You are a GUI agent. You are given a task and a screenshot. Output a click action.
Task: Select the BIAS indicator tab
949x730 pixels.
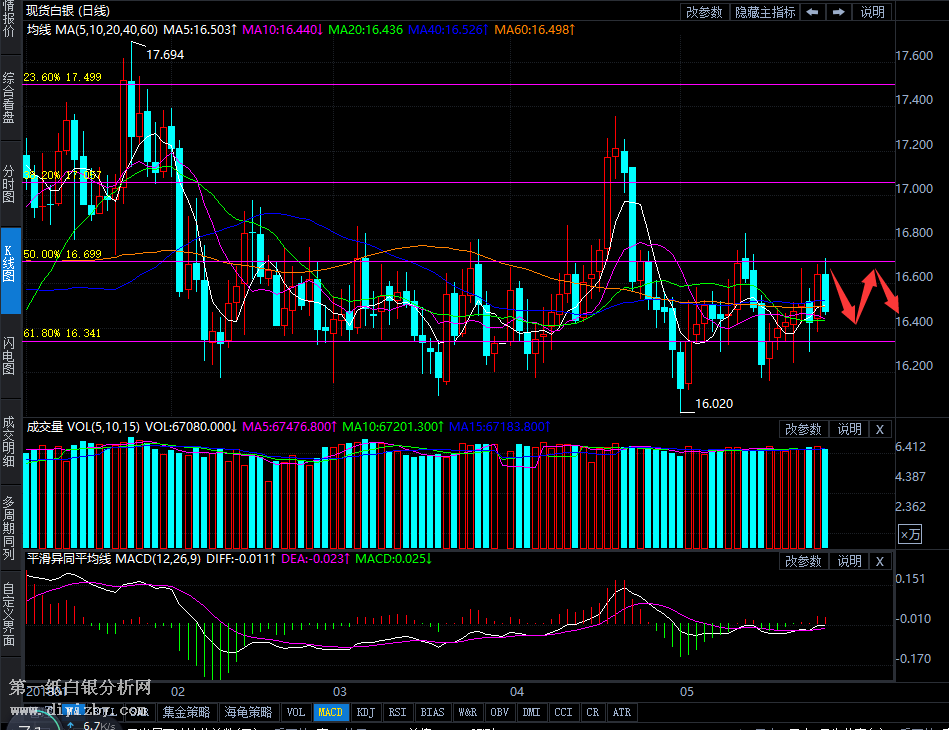[432, 713]
